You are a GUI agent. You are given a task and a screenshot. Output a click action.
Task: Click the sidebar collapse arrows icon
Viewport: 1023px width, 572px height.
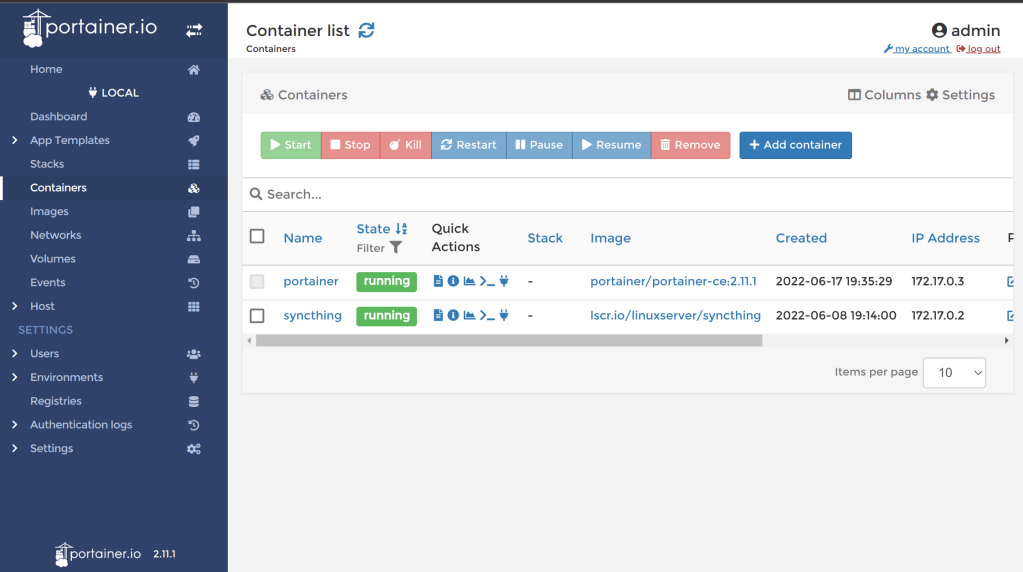(x=194, y=31)
